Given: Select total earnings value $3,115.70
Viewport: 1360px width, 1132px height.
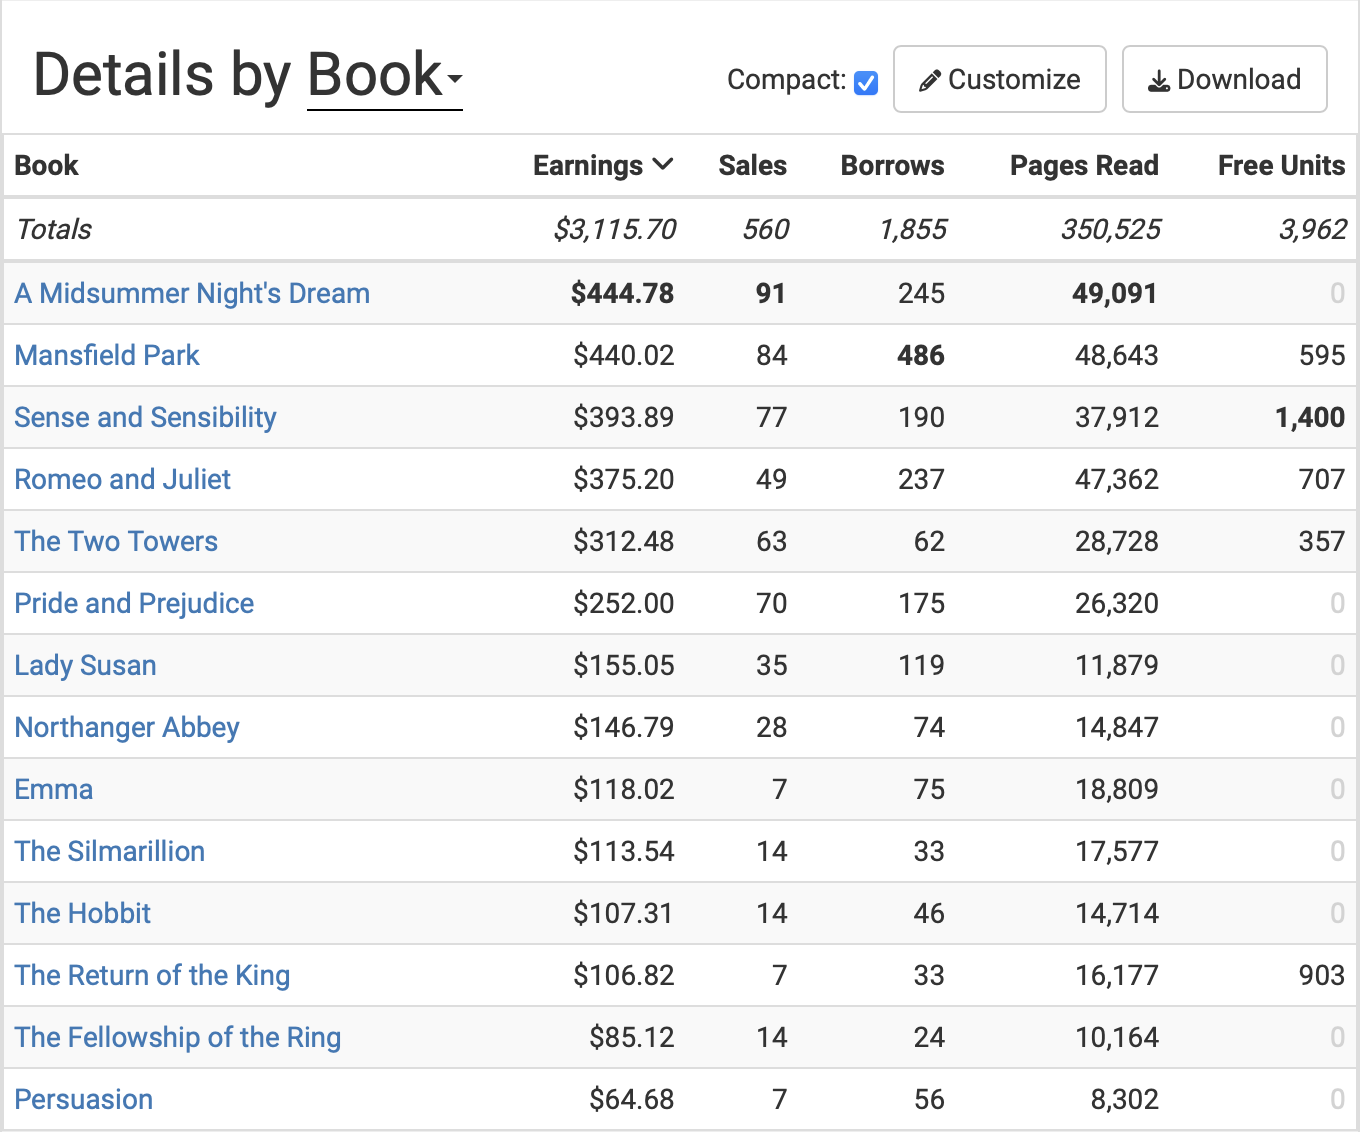Looking at the screenshot, I should point(614,229).
